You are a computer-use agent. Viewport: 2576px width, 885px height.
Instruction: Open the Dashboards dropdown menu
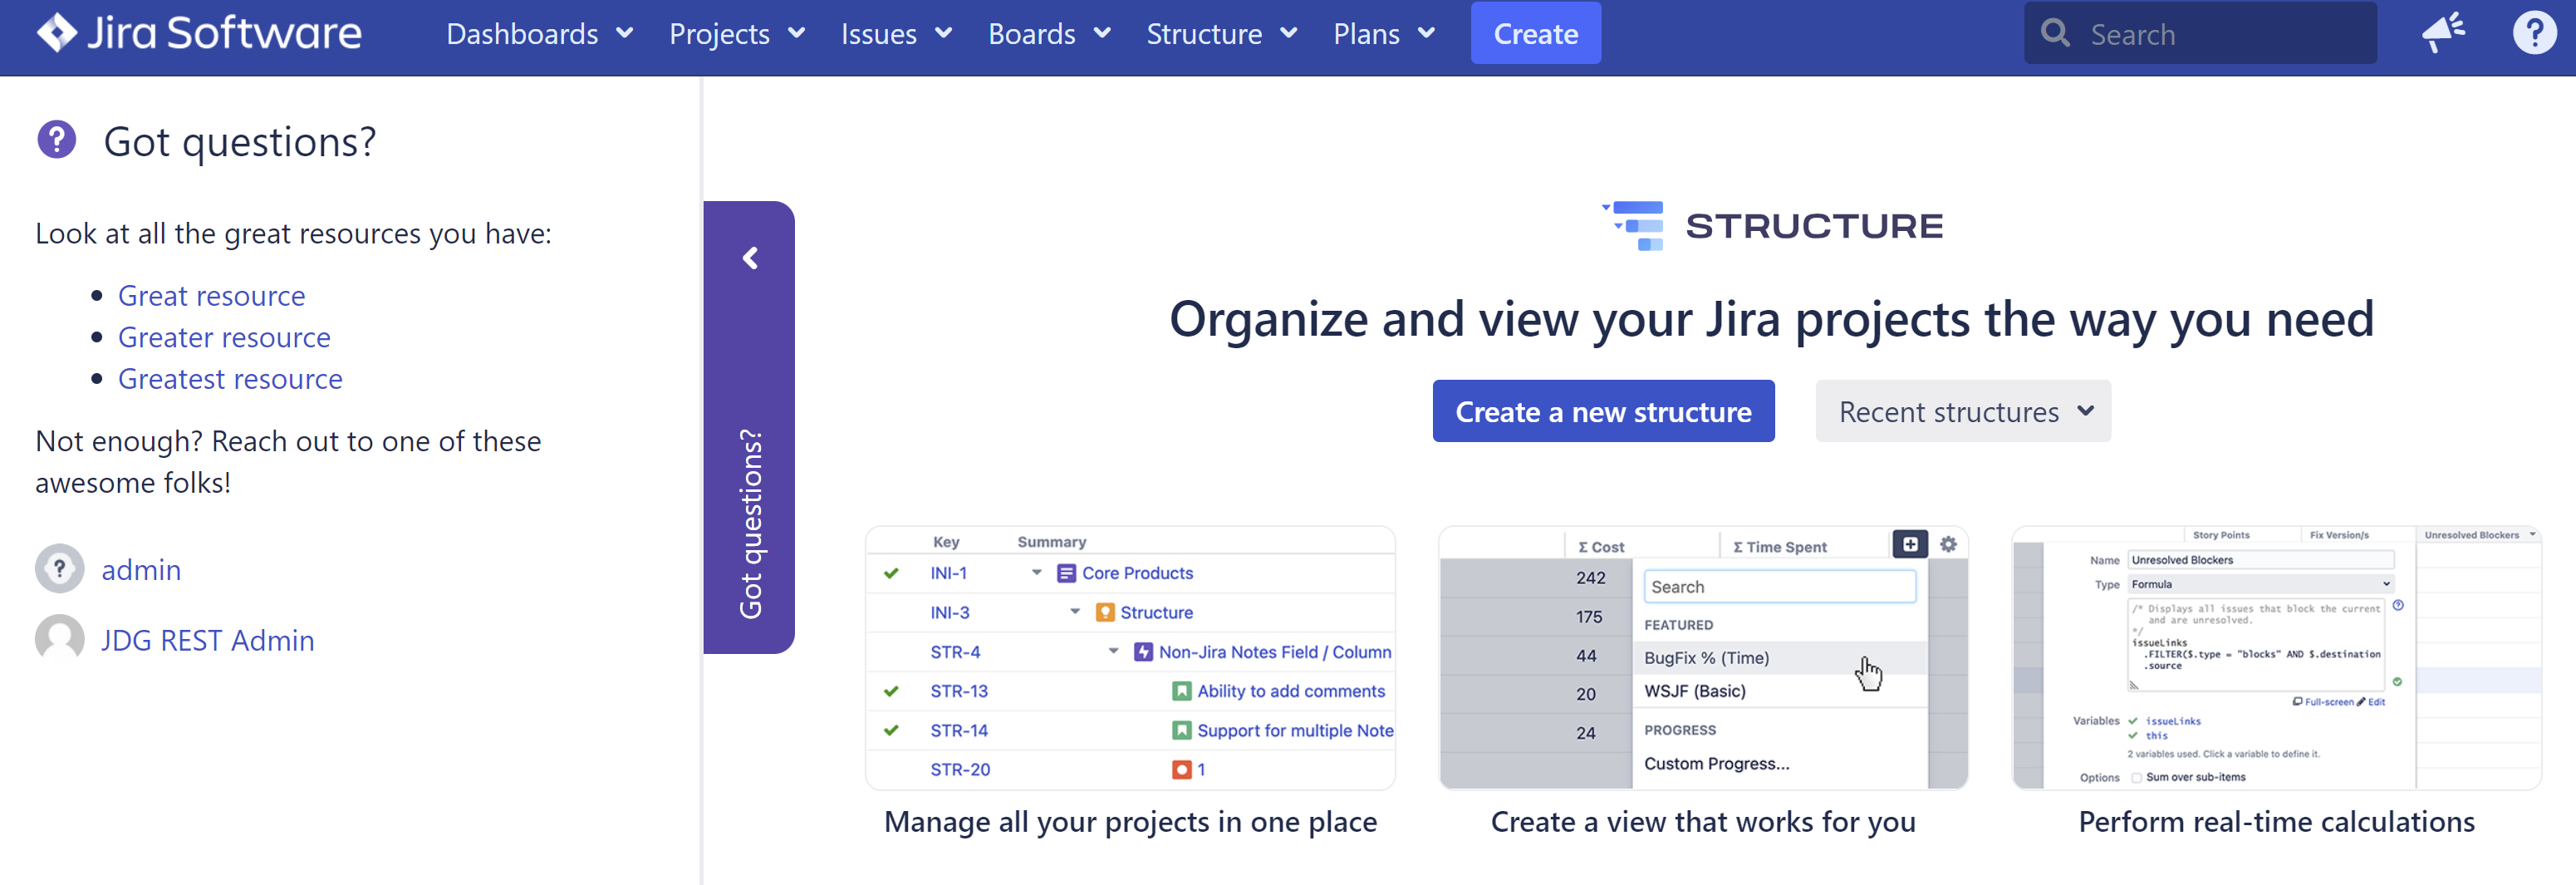(x=539, y=34)
